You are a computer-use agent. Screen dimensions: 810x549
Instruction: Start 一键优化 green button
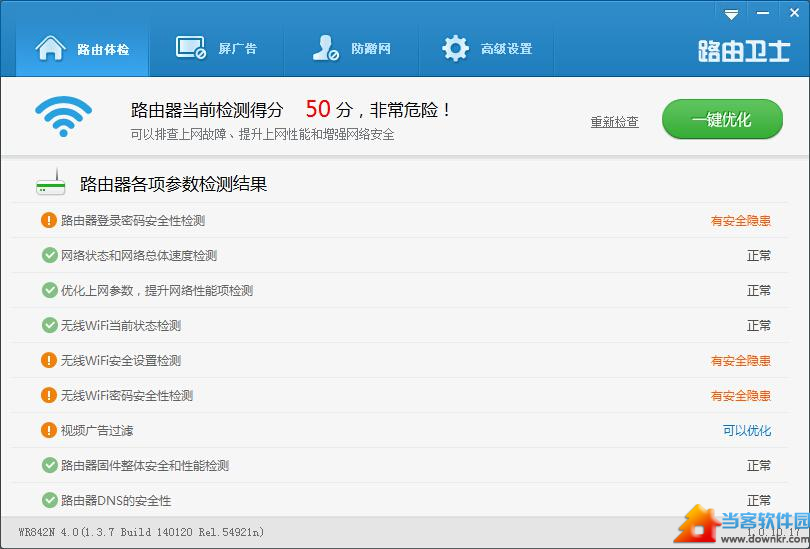722,120
